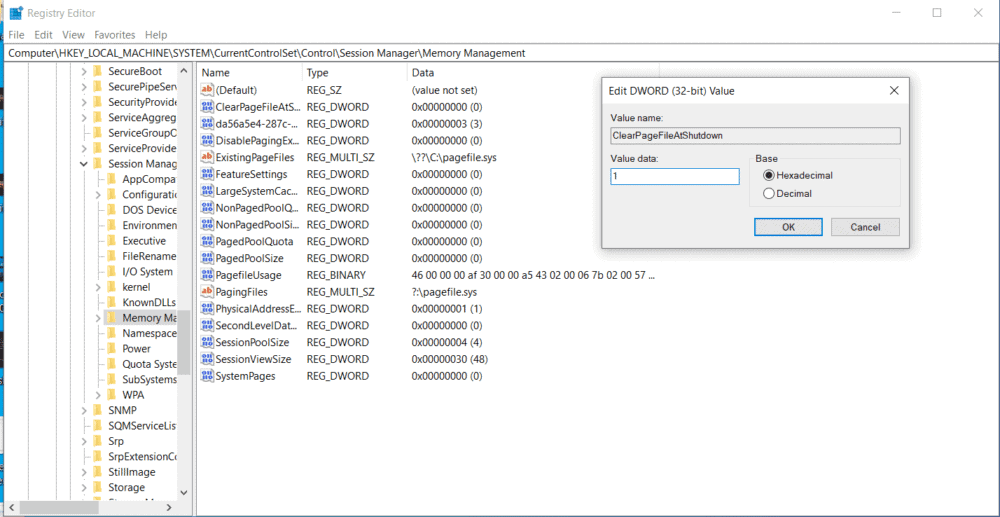This screenshot has height=517, width=1000.
Task: Cancel the Edit DWORD dialog
Action: (x=865, y=227)
